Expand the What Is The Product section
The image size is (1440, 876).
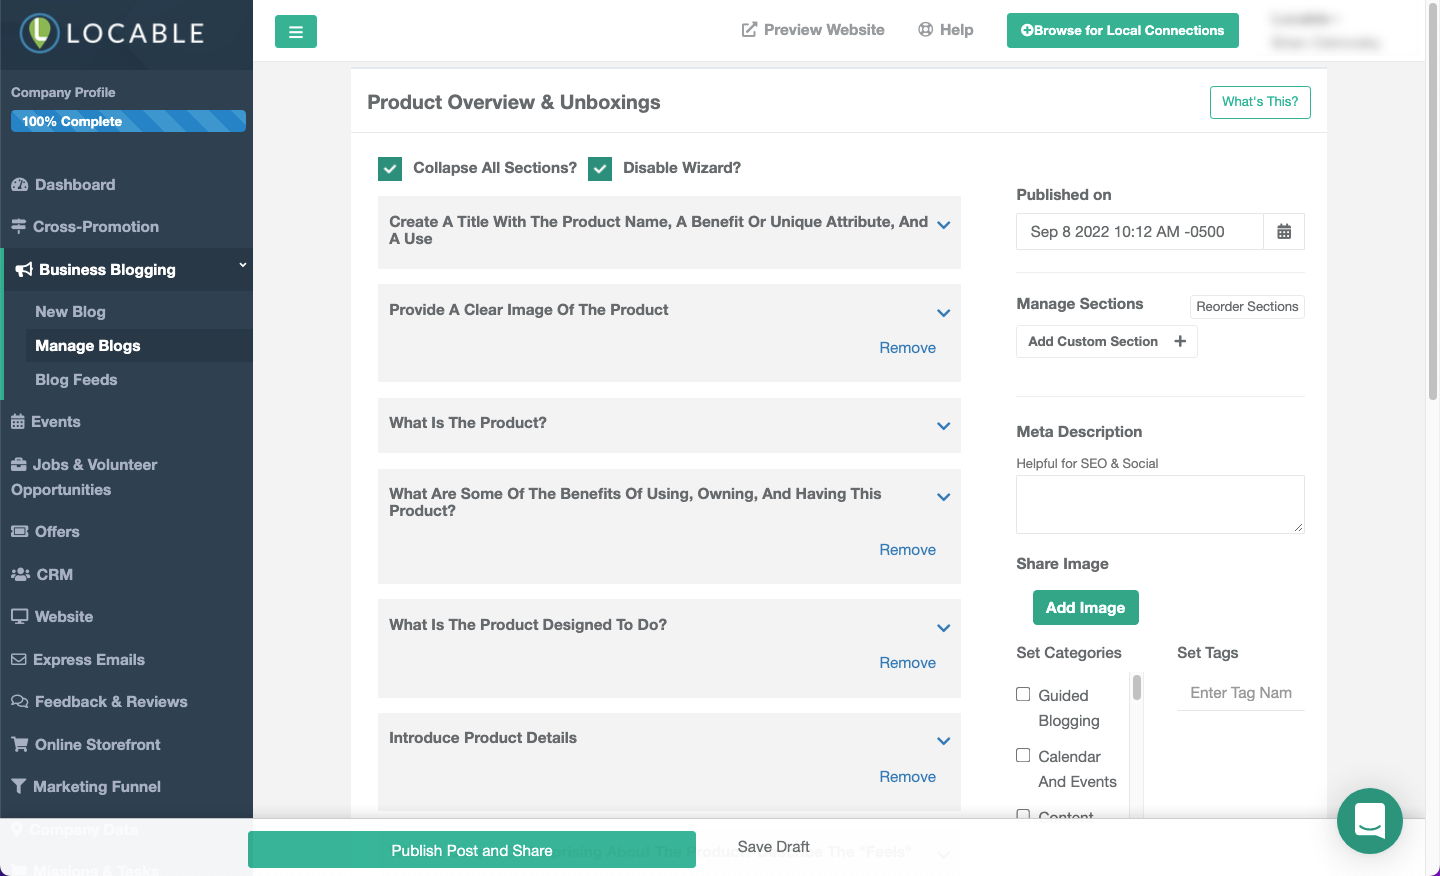(943, 426)
